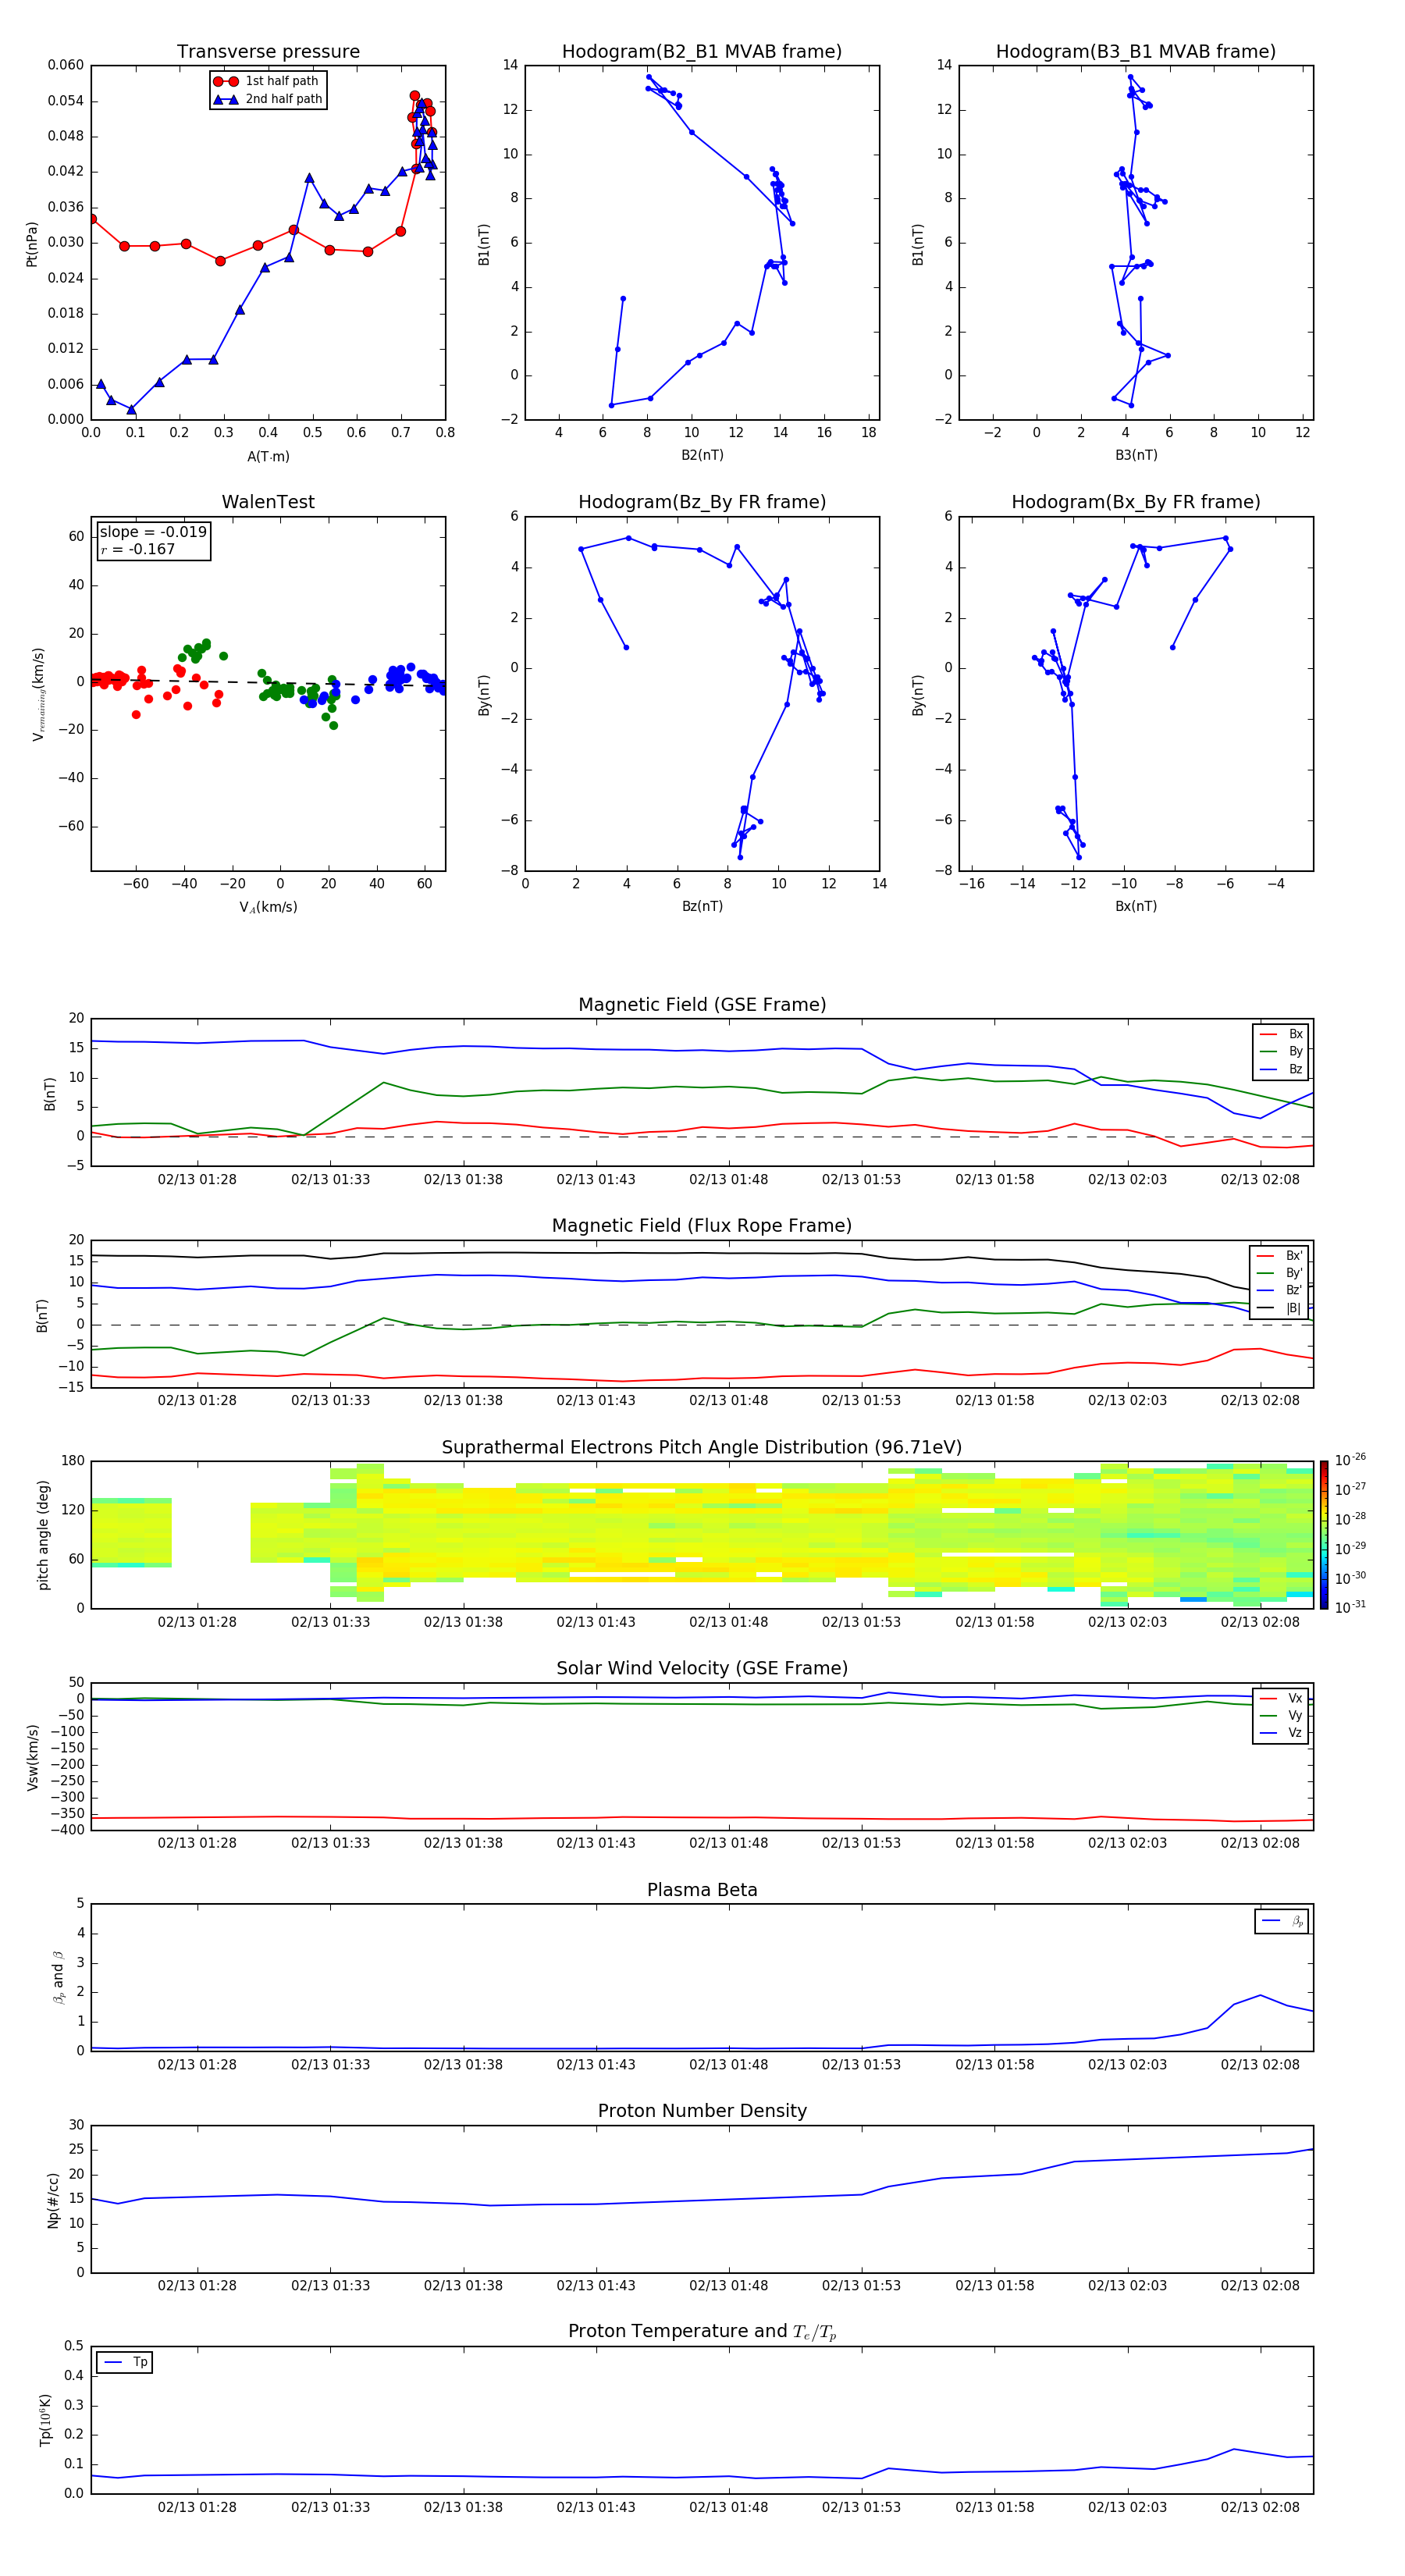Viewport: 1405px width, 2576px height.
Task: Click 'Np(#/cc)' y-axis label
Action: 53,2200
